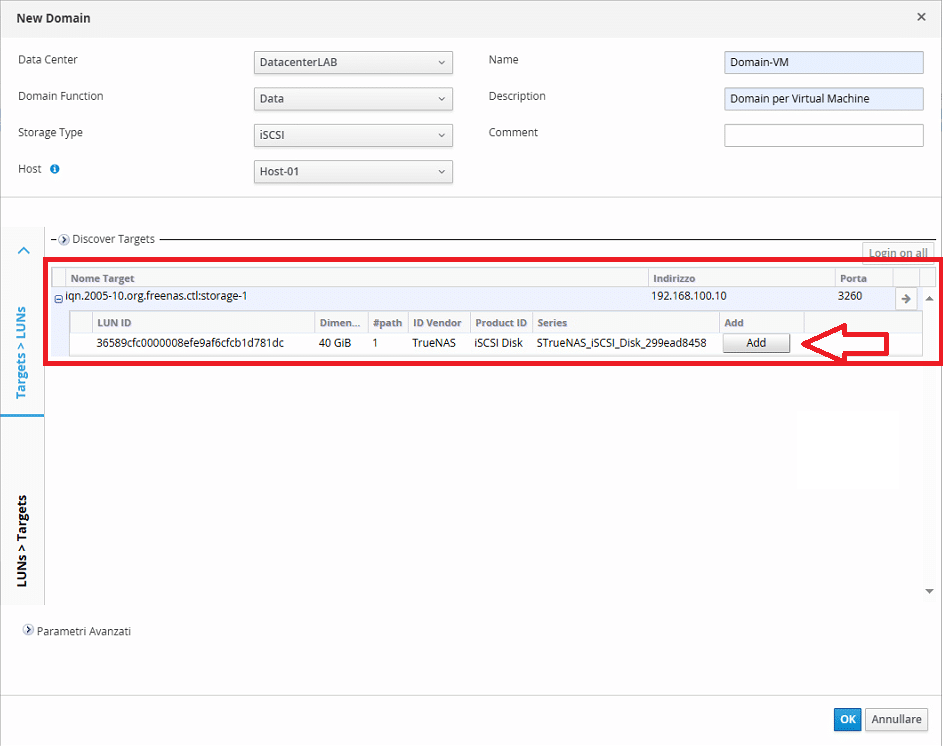943x746 pixels.
Task: Close the New Domain dialog
Action: [x=921, y=17]
